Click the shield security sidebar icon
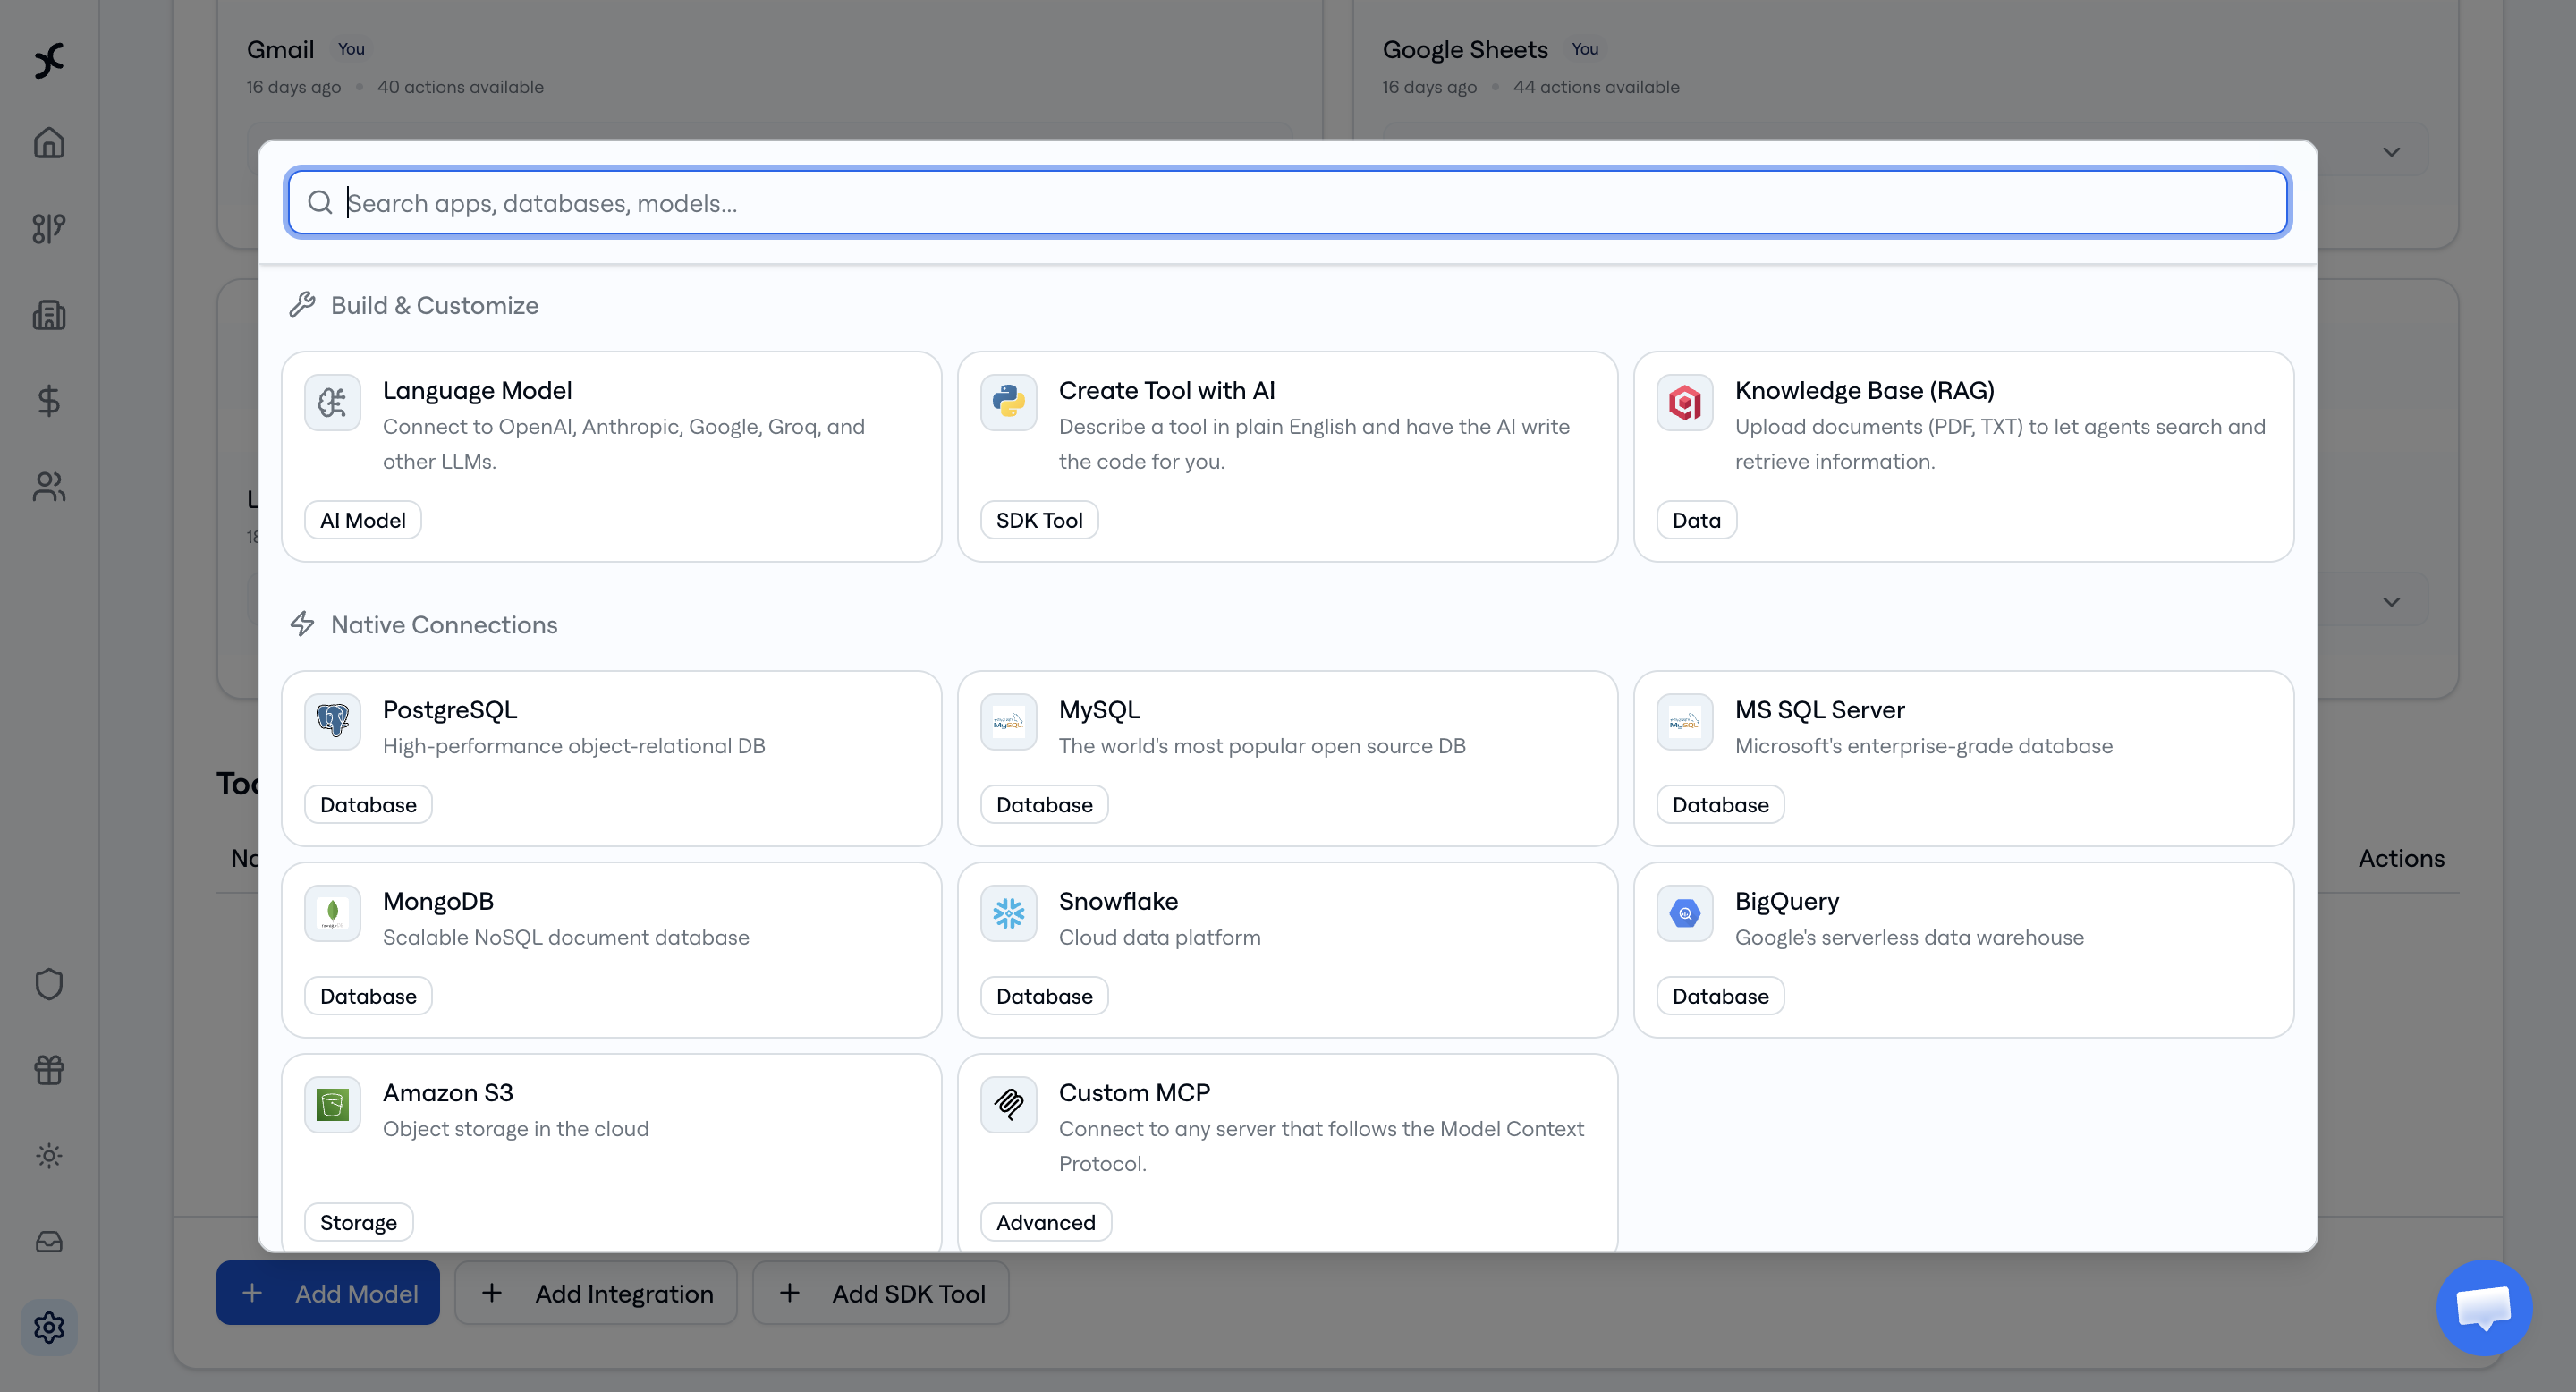2576x1392 pixels. click(49, 984)
